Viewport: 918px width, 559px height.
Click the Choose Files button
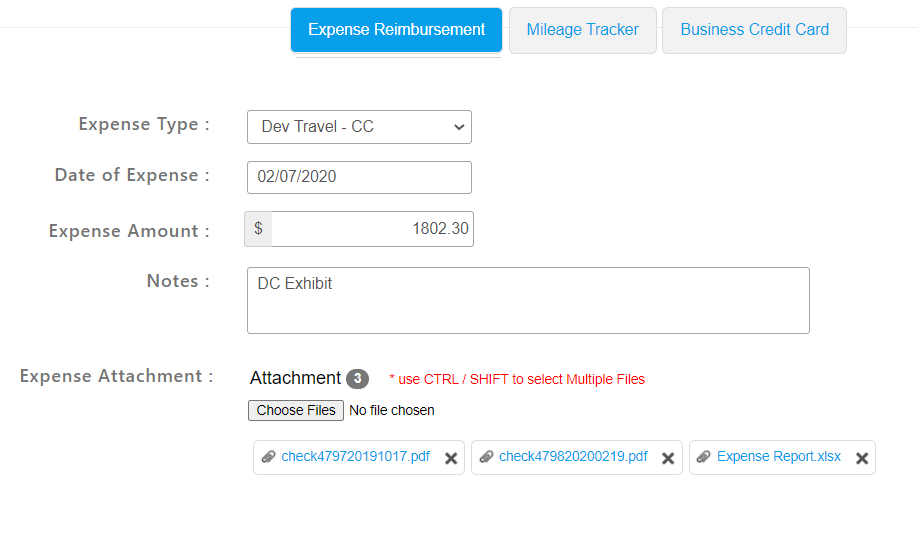296,410
